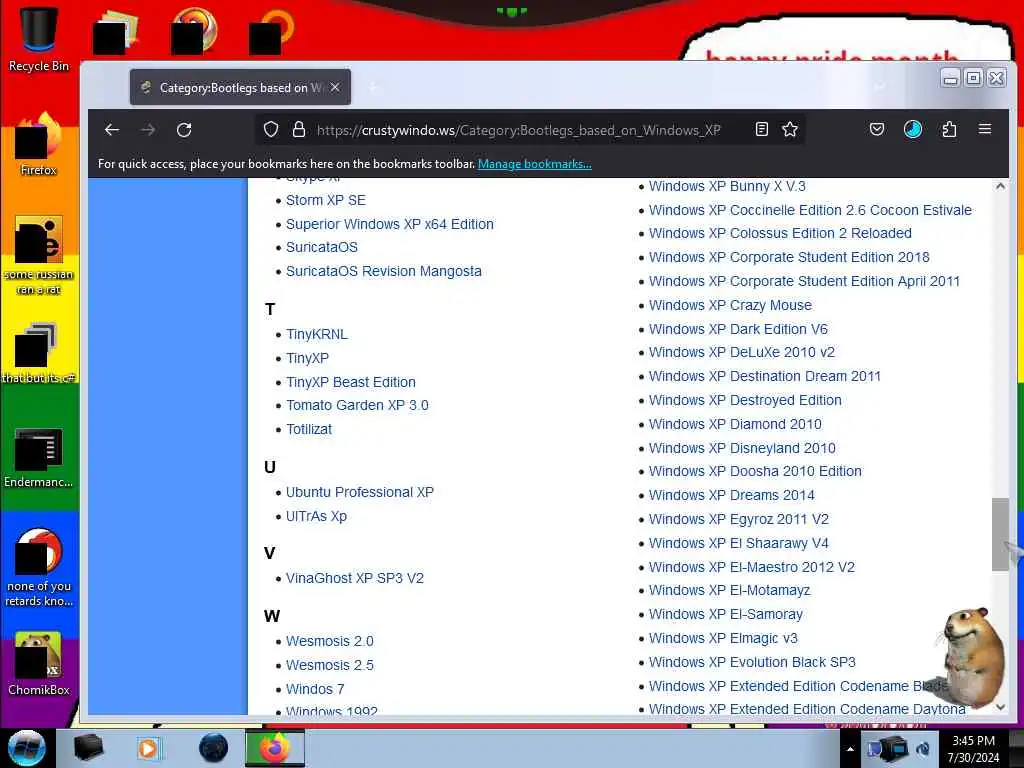This screenshot has height=768, width=1024.
Task: Click the volume speaker tray icon
Action: (923, 749)
